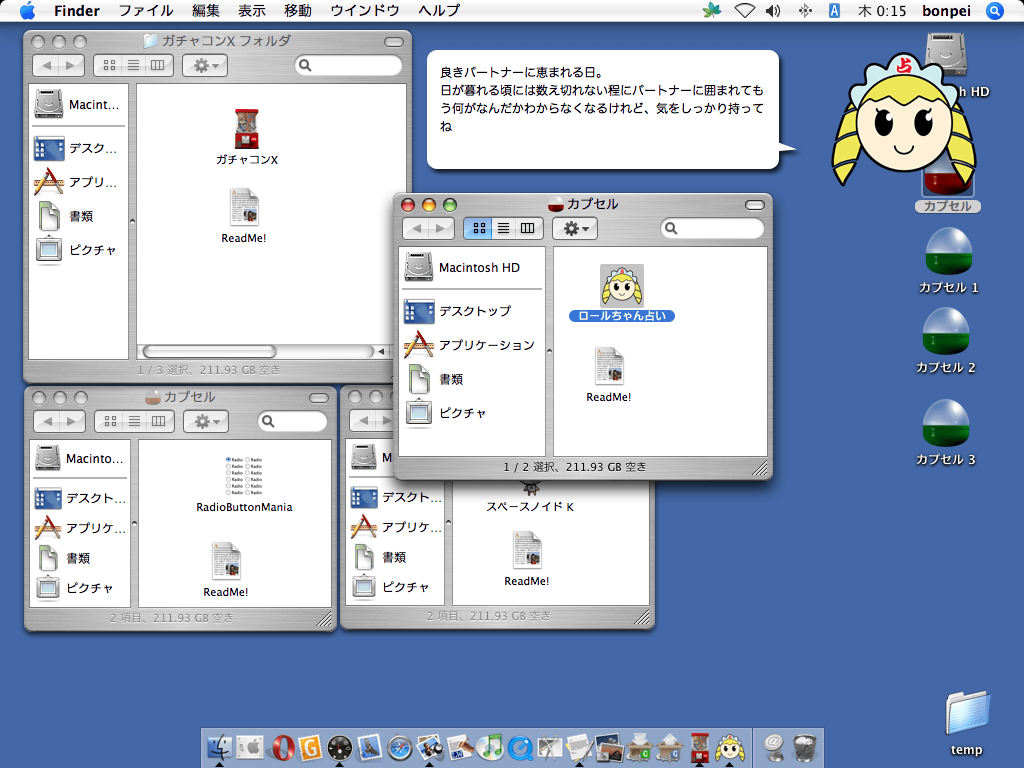The height and width of the screenshot is (768, 1024).
Task: Open input source A menu
Action: coord(834,10)
